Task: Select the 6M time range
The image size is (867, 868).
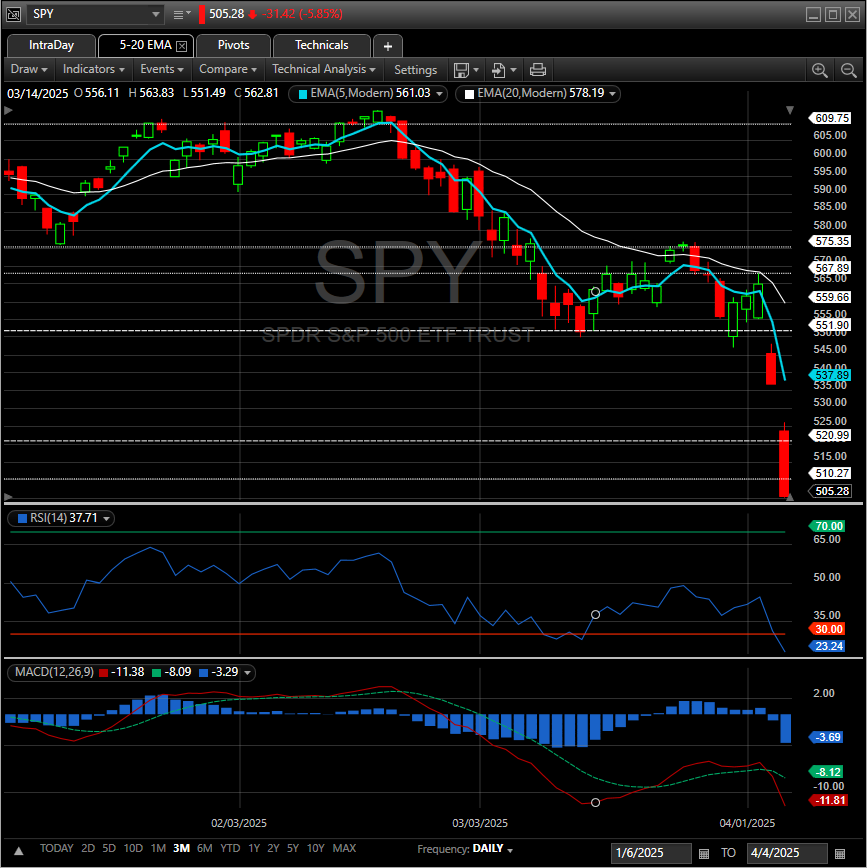Action: point(204,848)
